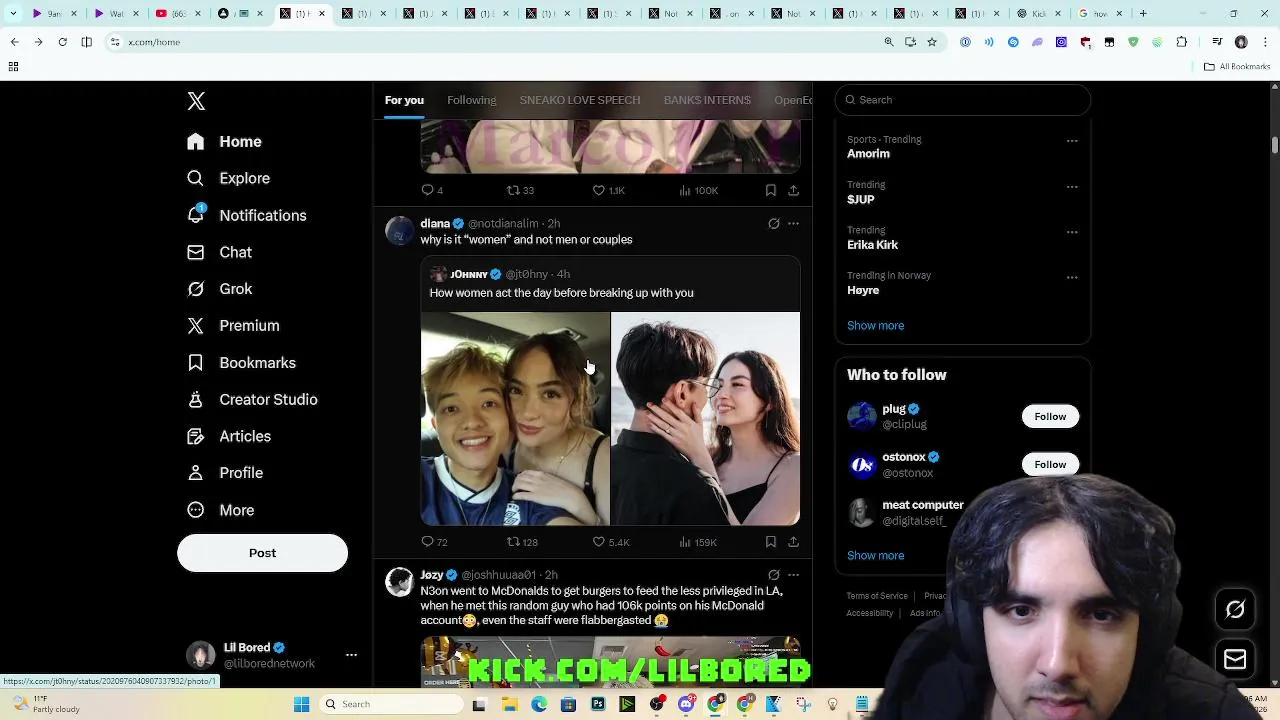Like diana's post with 5.4K likes
The height and width of the screenshot is (720, 1280).
tap(610, 542)
